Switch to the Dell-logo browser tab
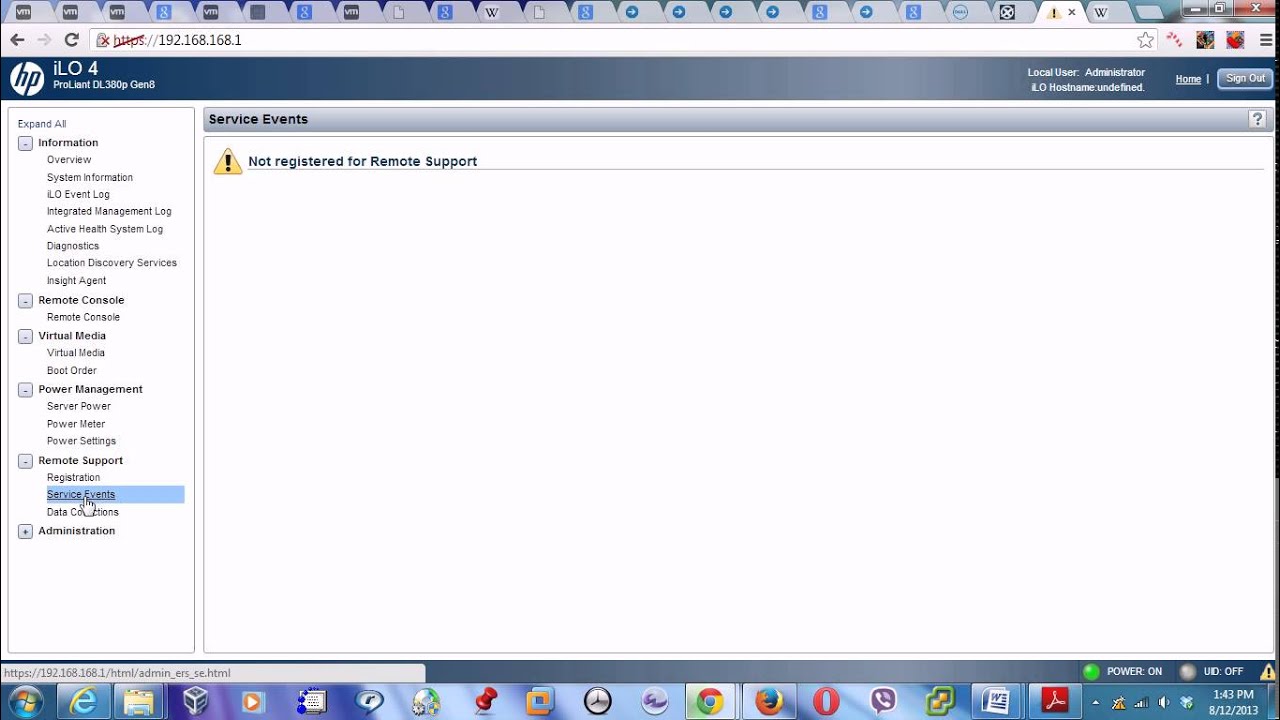The width and height of the screenshot is (1280, 720). (x=960, y=12)
